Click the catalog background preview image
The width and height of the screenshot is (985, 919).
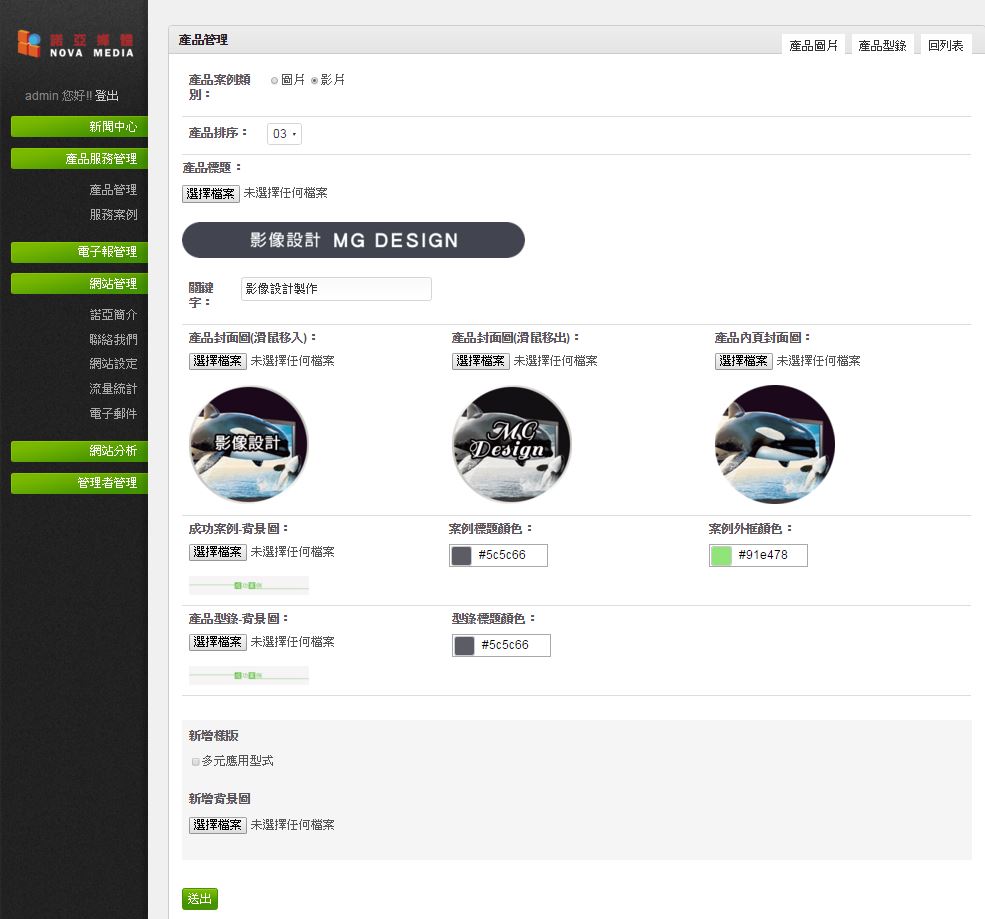coord(249,675)
